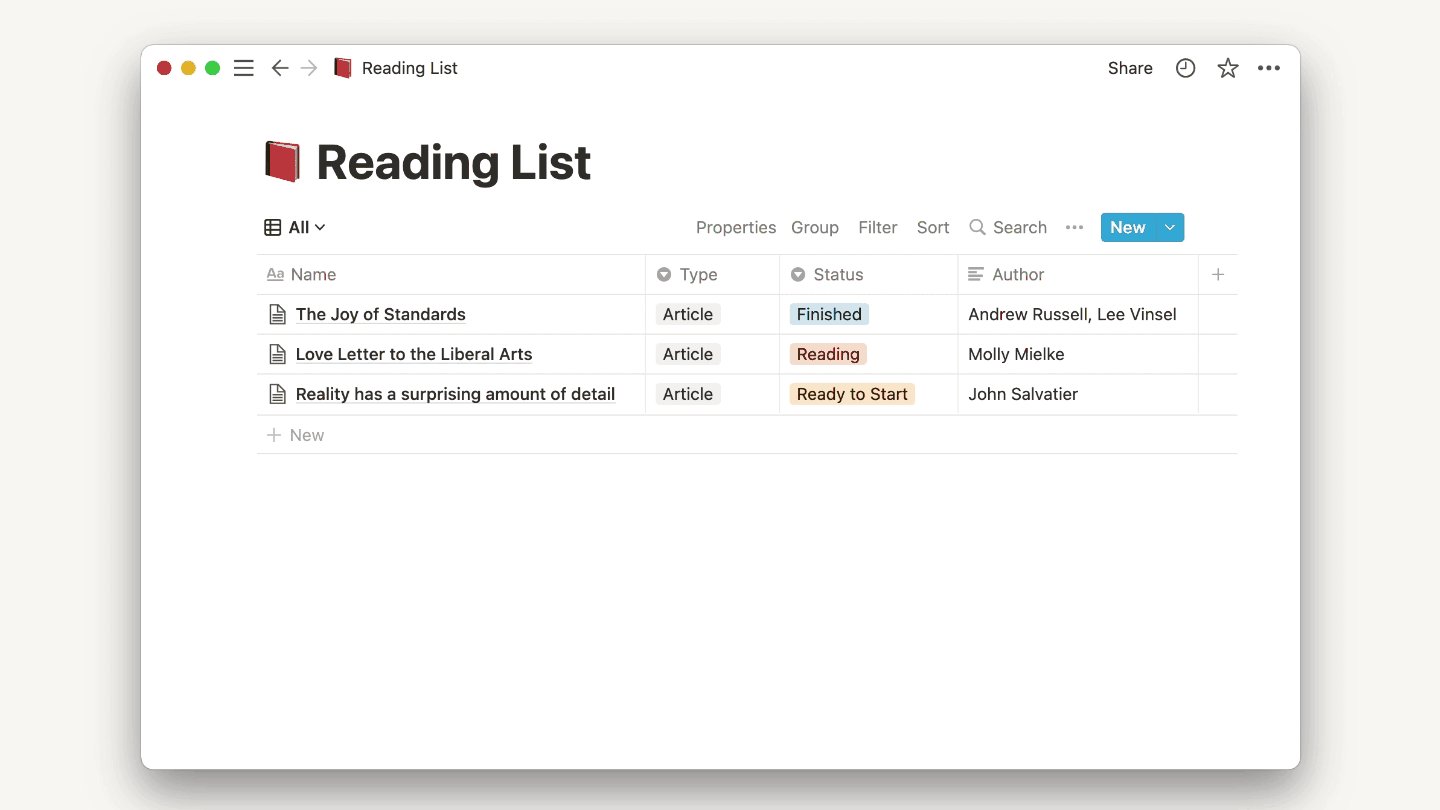Screen dimensions: 1440x810
Task: Open the Reality has a surprising amount of detail page
Action: tap(454, 394)
